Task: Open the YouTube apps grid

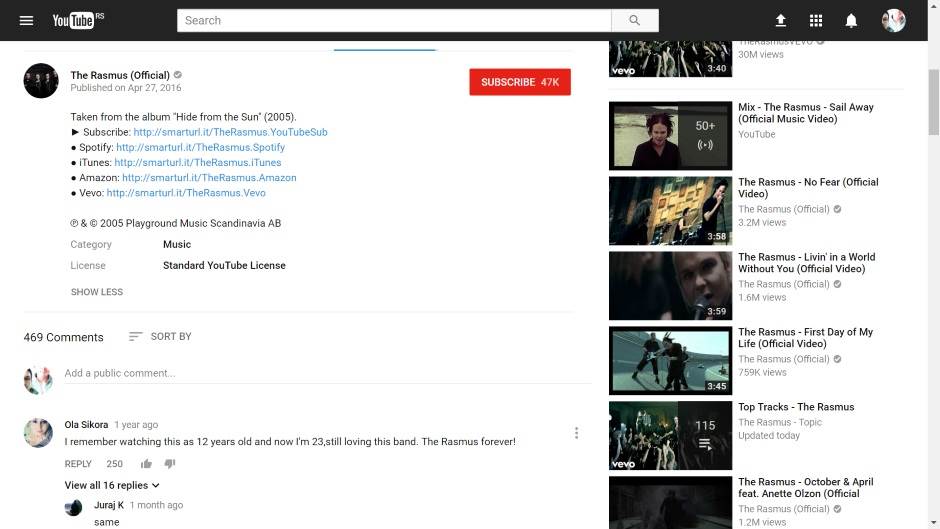Action: (816, 20)
